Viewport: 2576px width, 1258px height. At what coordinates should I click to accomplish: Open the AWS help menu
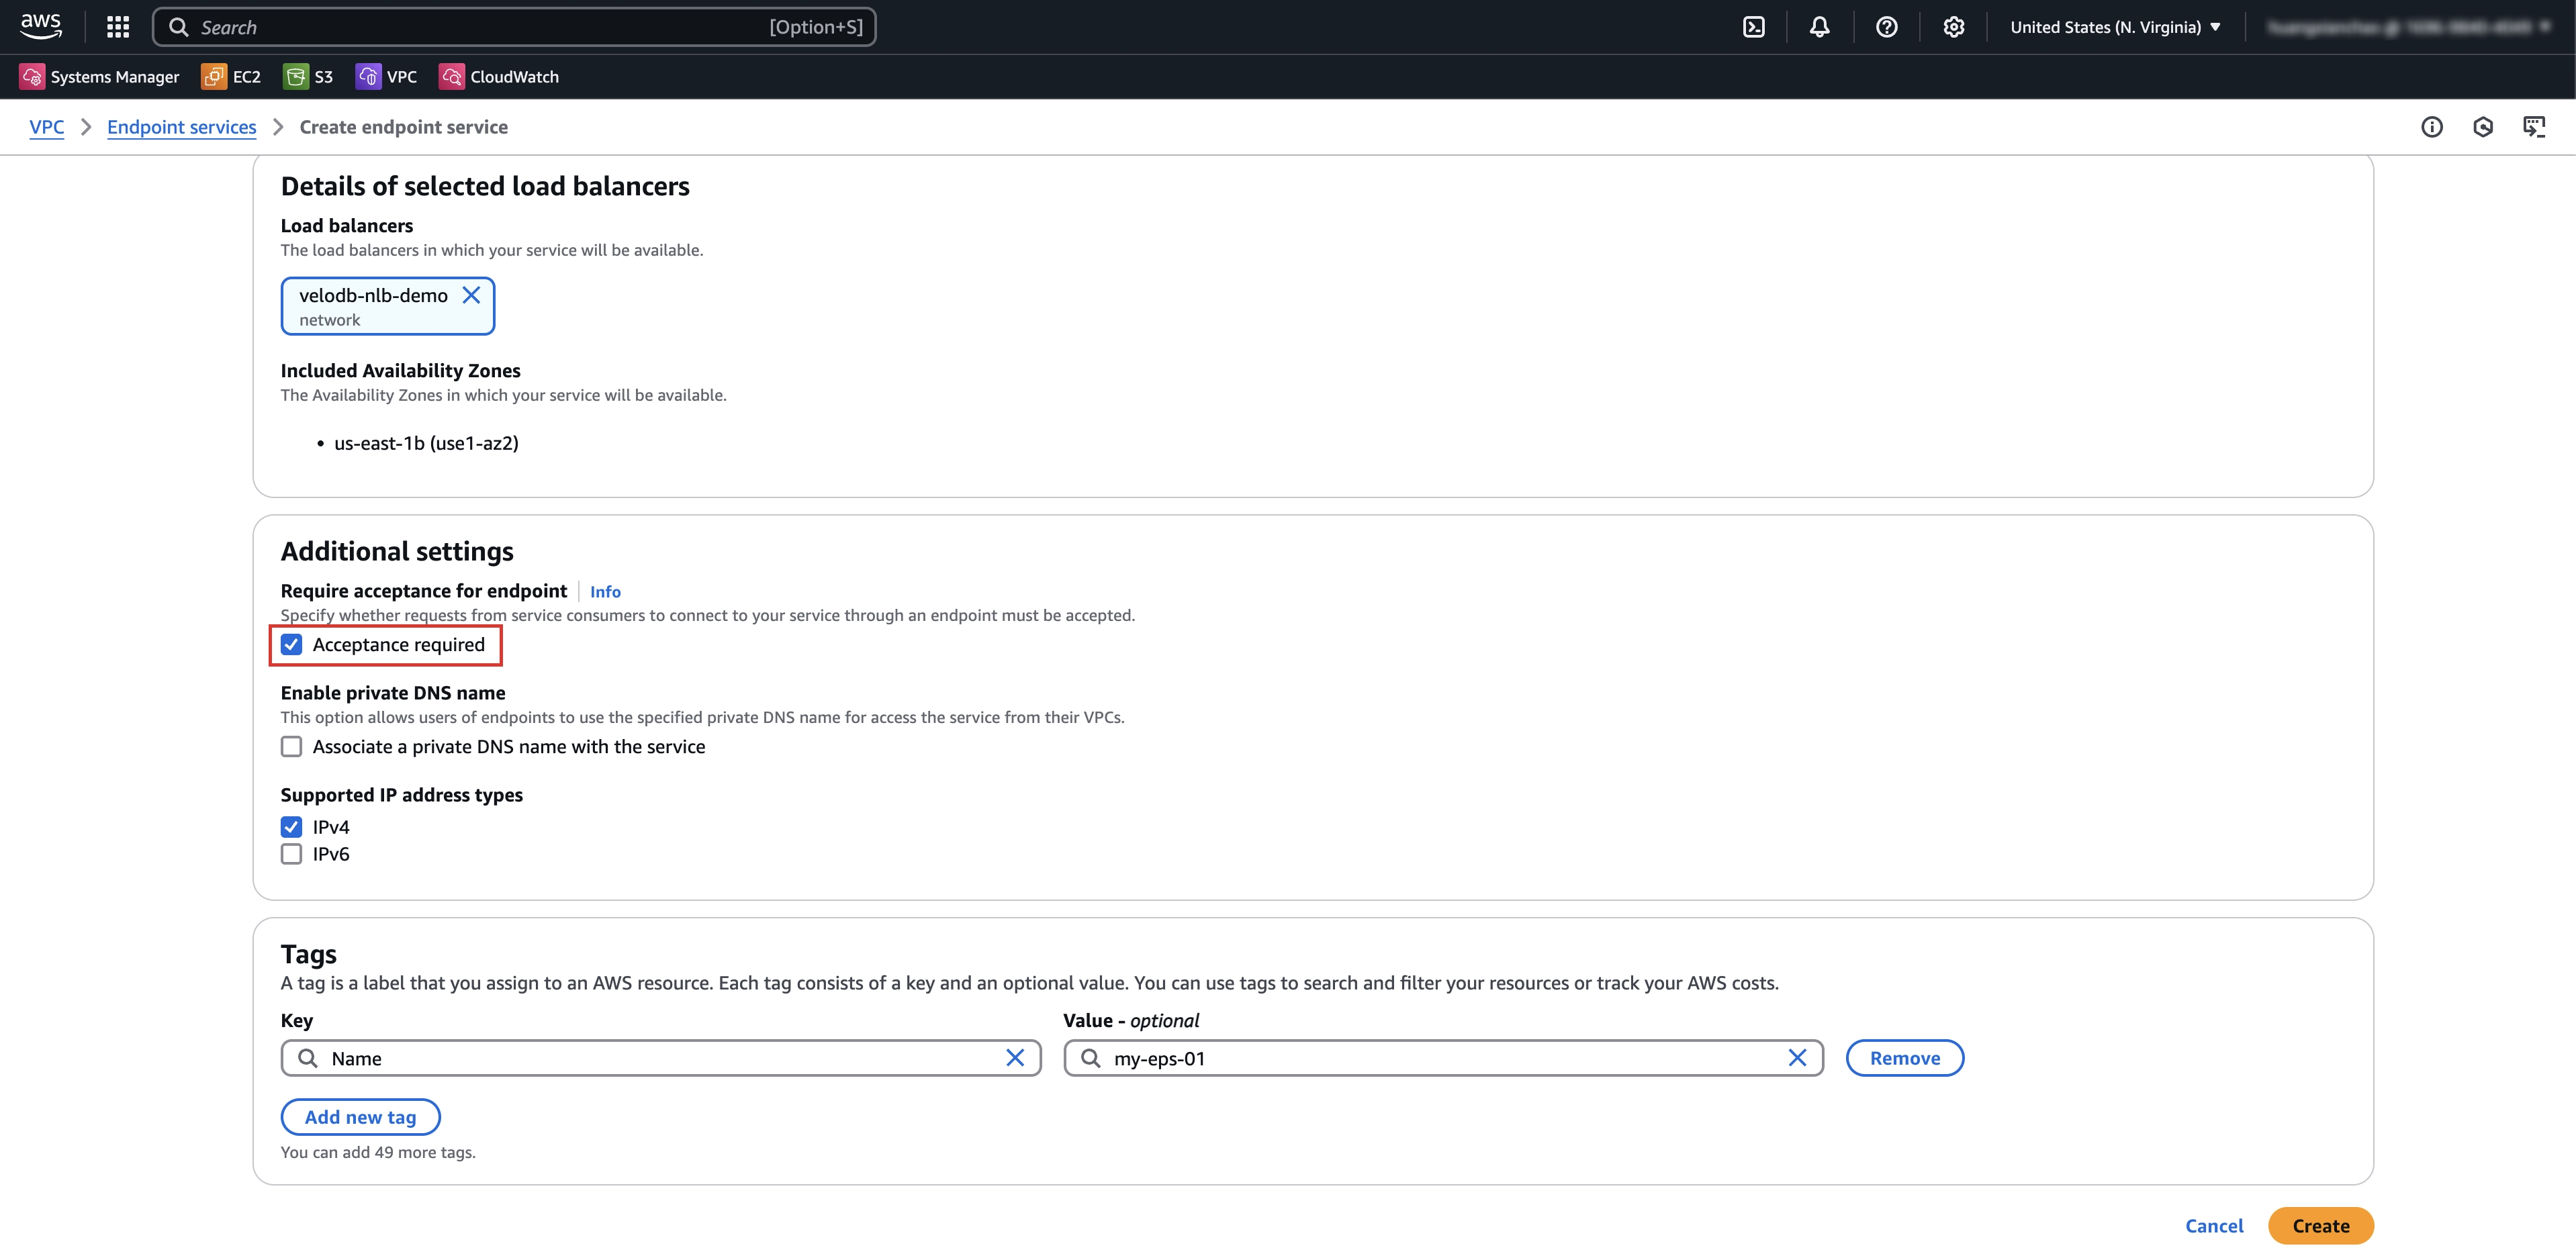[x=1886, y=27]
